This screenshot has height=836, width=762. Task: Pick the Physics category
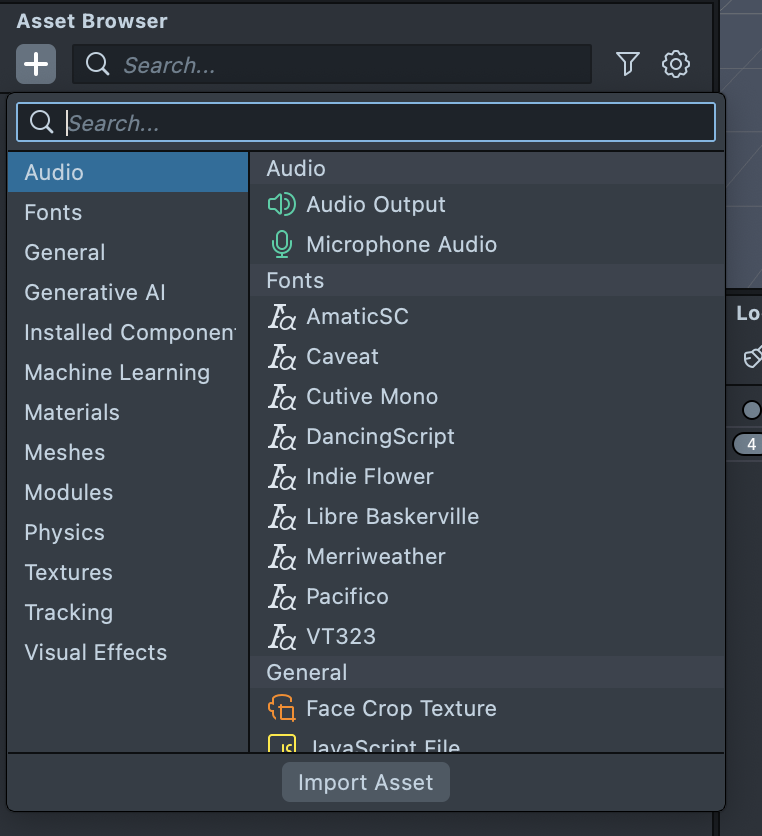(64, 533)
